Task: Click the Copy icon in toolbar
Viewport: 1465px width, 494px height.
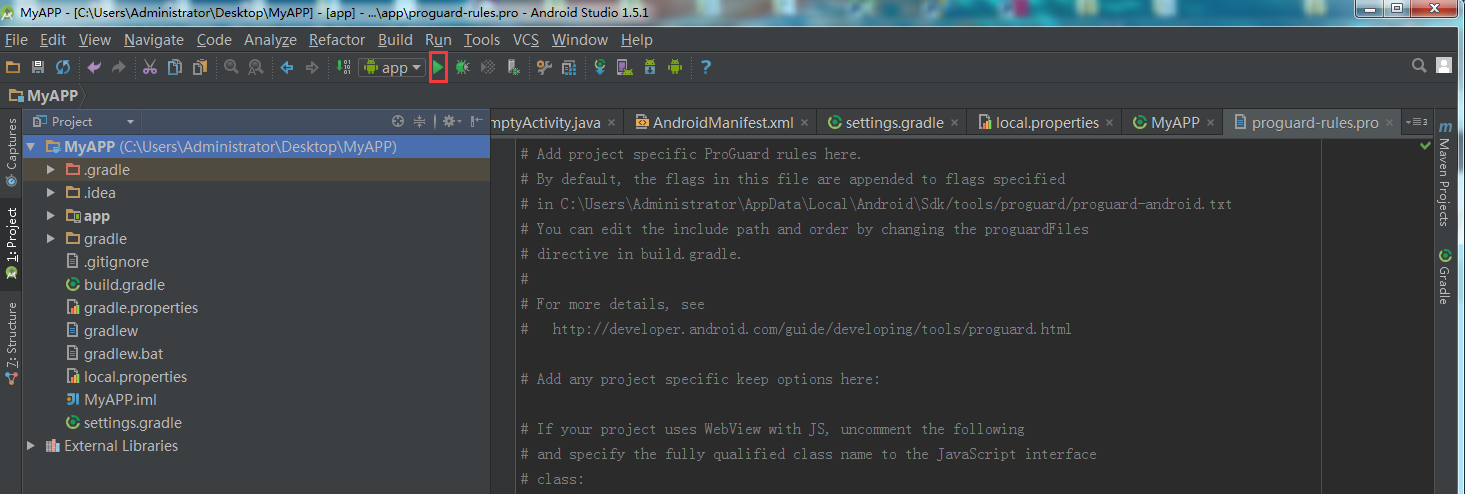Action: (x=175, y=67)
